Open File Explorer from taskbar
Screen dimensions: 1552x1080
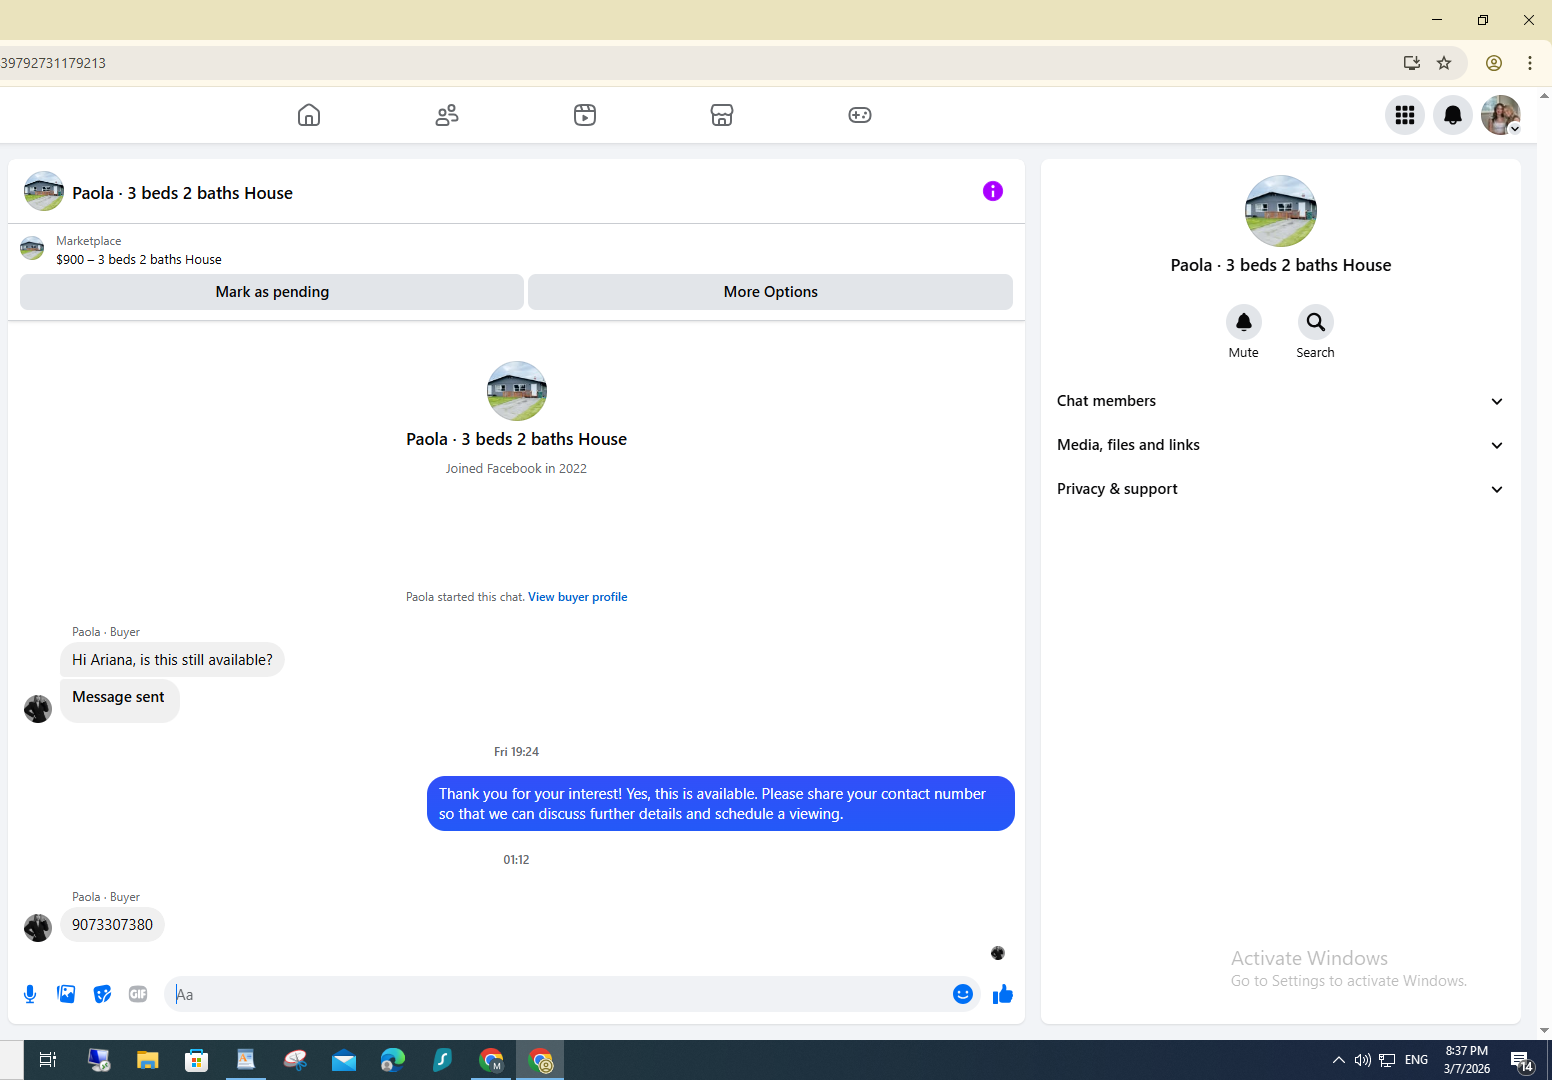148,1060
